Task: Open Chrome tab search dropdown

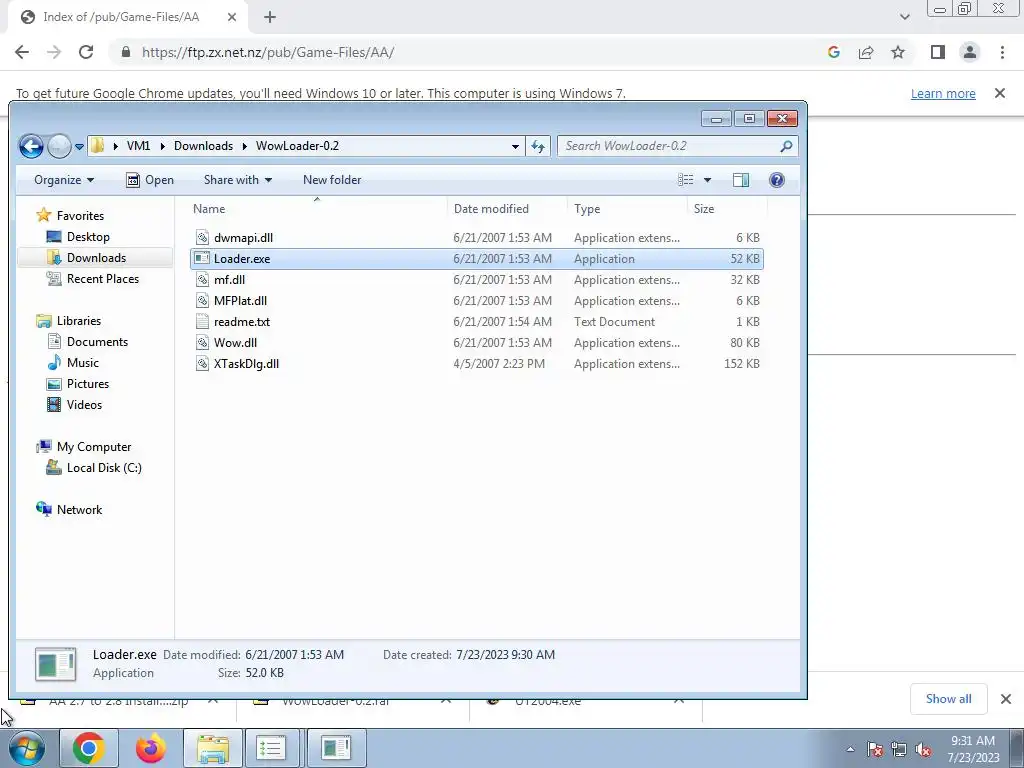Action: 904,17
